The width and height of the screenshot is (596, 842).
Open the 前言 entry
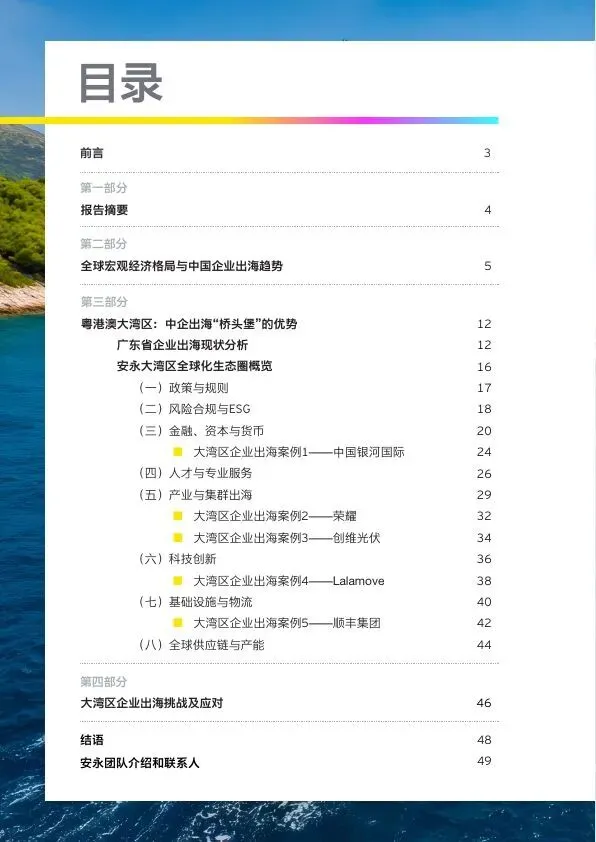tap(92, 153)
